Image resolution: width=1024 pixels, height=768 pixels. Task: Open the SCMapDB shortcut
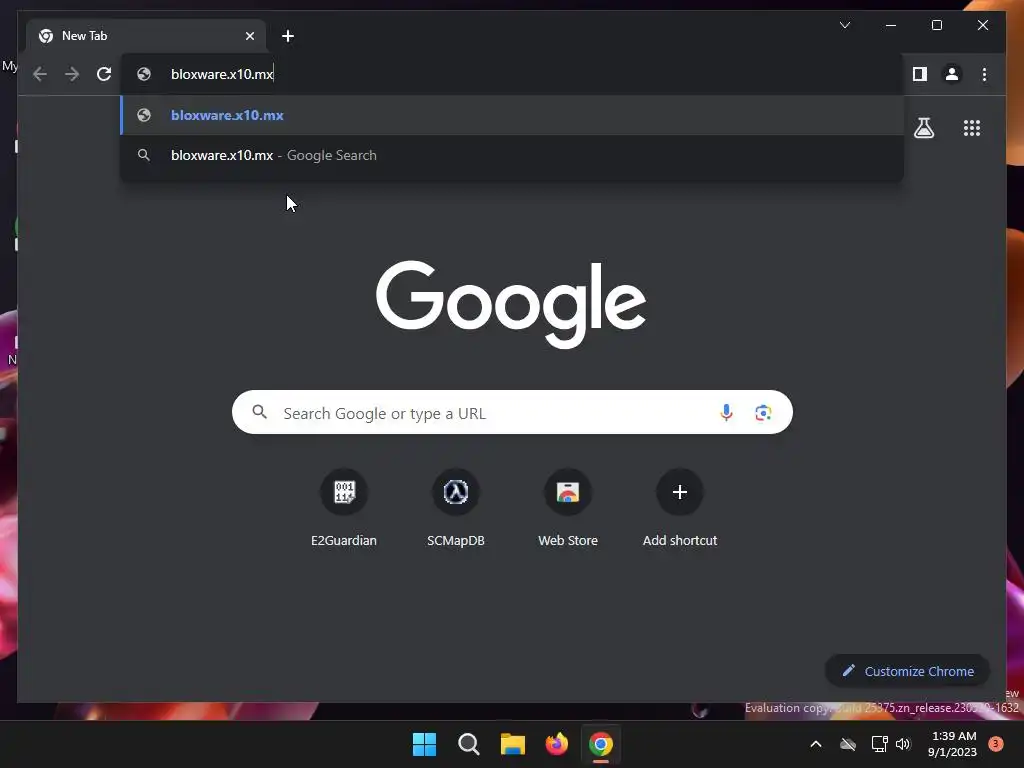click(456, 509)
